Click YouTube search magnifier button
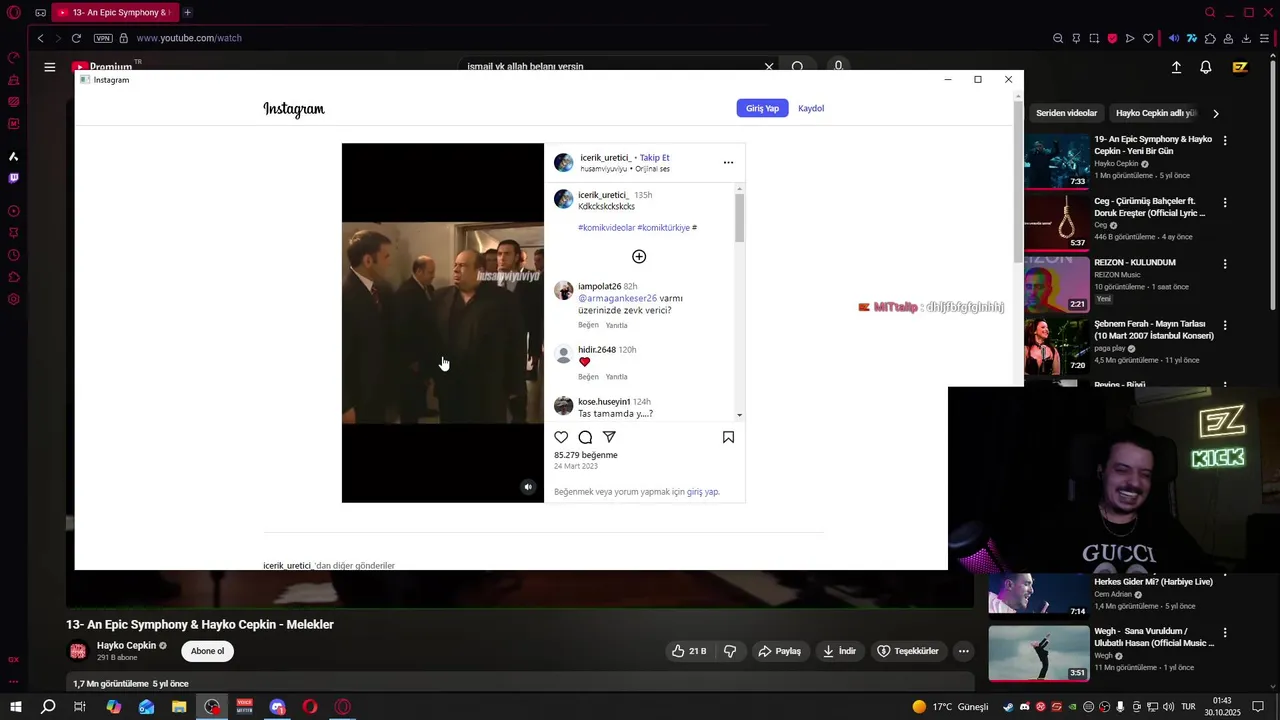The image size is (1280, 720). [797, 66]
